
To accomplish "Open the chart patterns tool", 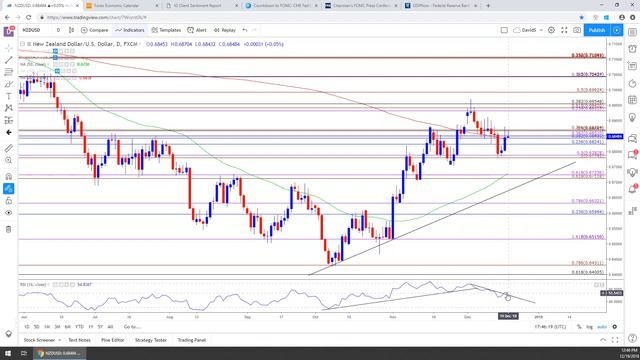I will tap(9, 108).
